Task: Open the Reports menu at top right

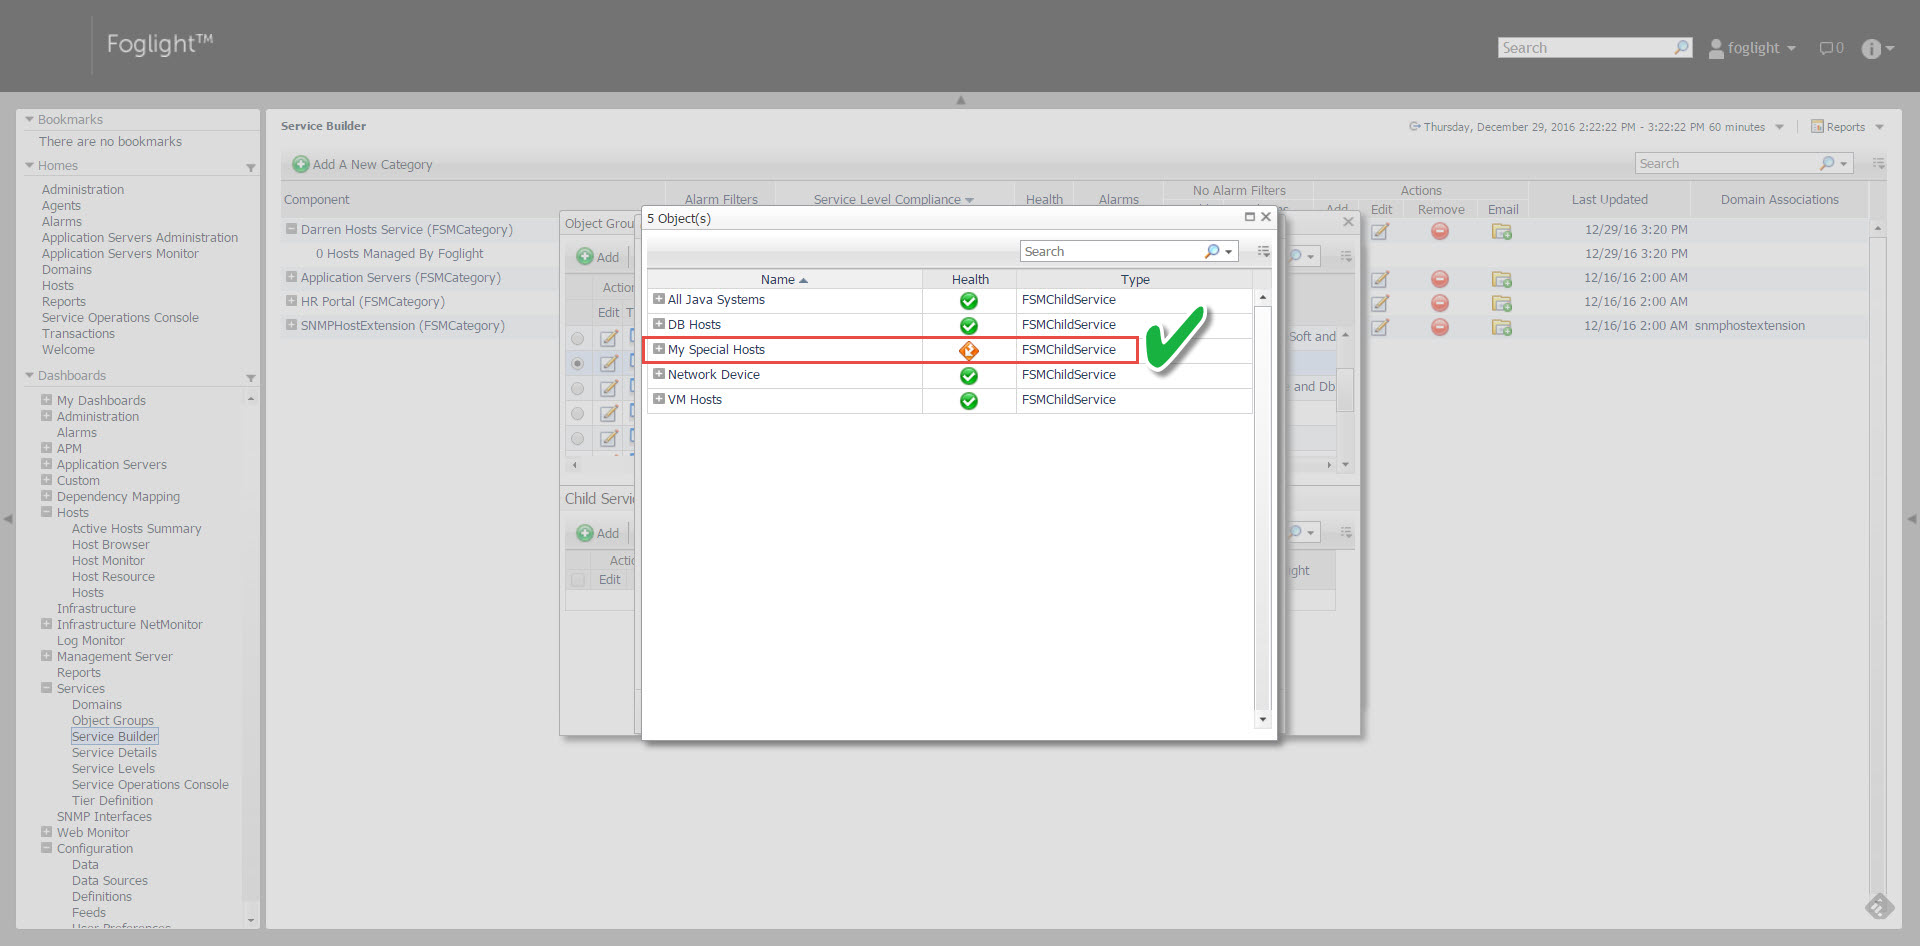Action: [1846, 127]
